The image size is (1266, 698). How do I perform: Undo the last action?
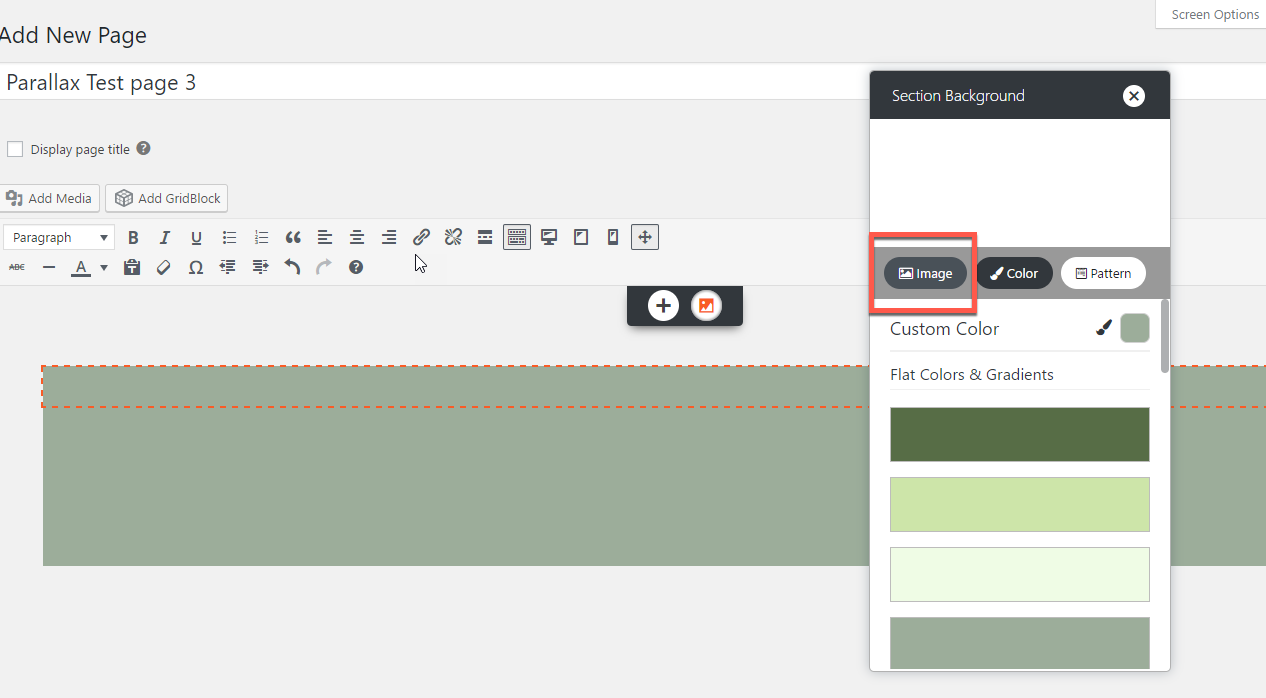point(292,267)
